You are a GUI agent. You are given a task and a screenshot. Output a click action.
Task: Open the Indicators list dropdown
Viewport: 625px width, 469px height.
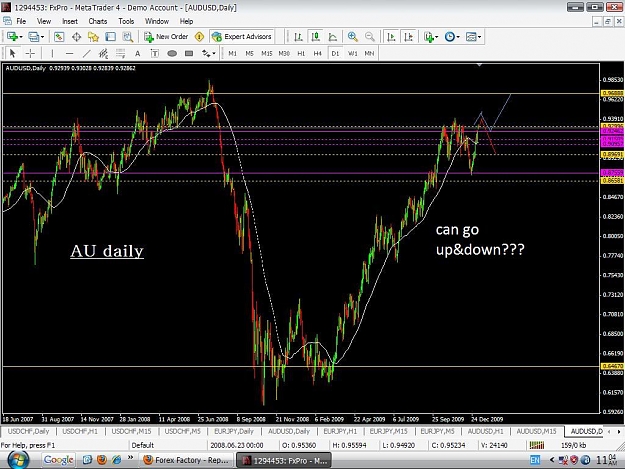[x=431, y=37]
